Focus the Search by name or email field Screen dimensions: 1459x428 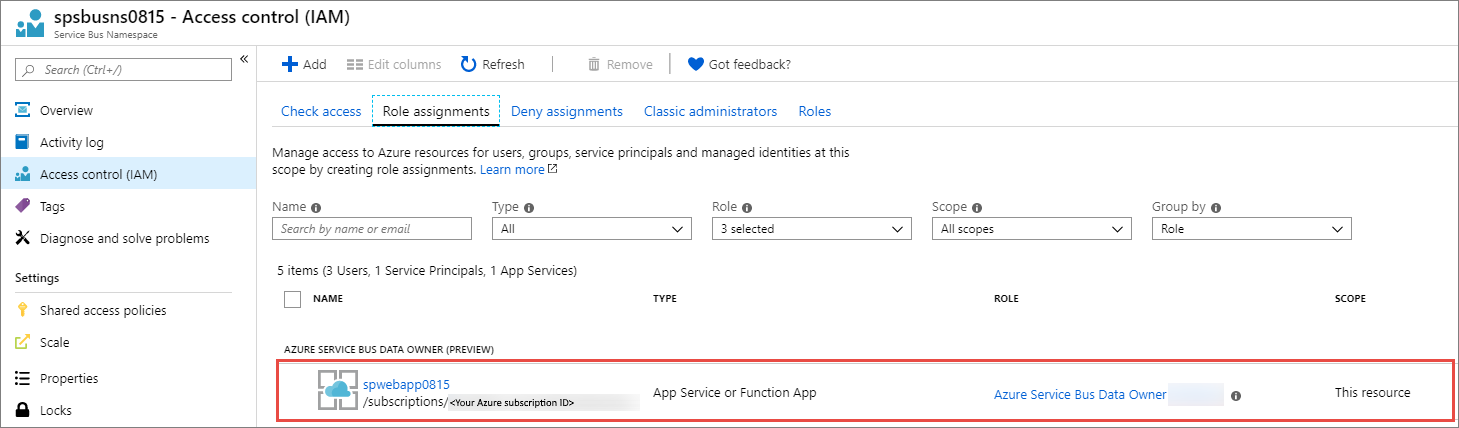click(x=372, y=229)
